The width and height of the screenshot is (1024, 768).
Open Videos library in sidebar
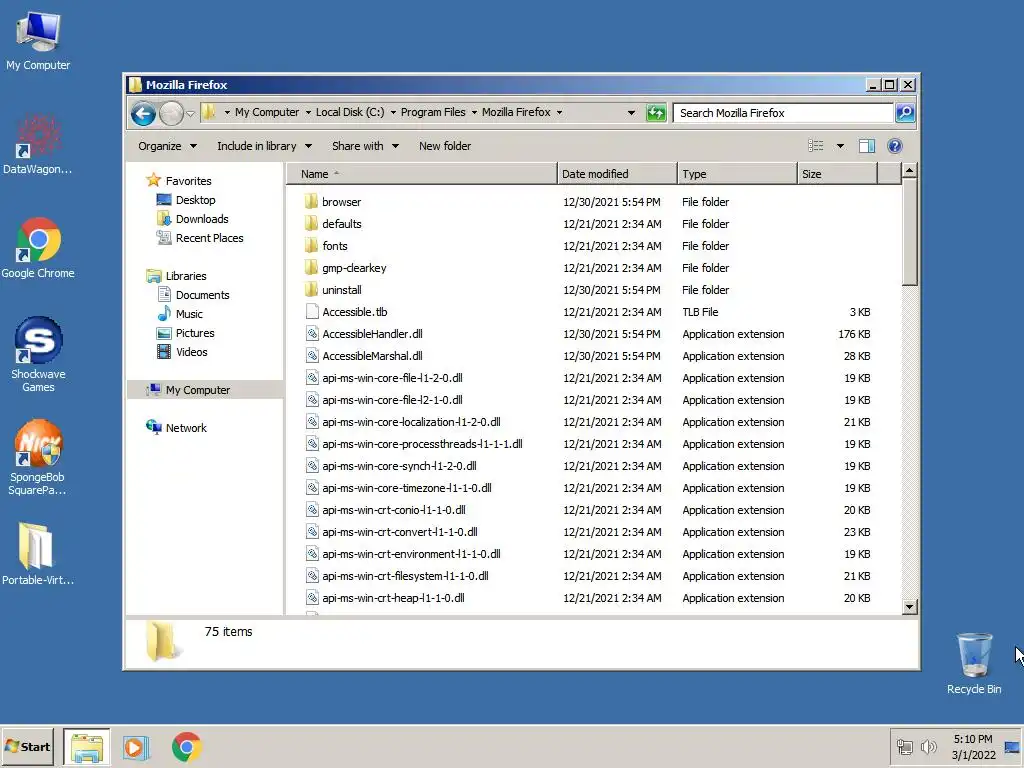pos(191,352)
